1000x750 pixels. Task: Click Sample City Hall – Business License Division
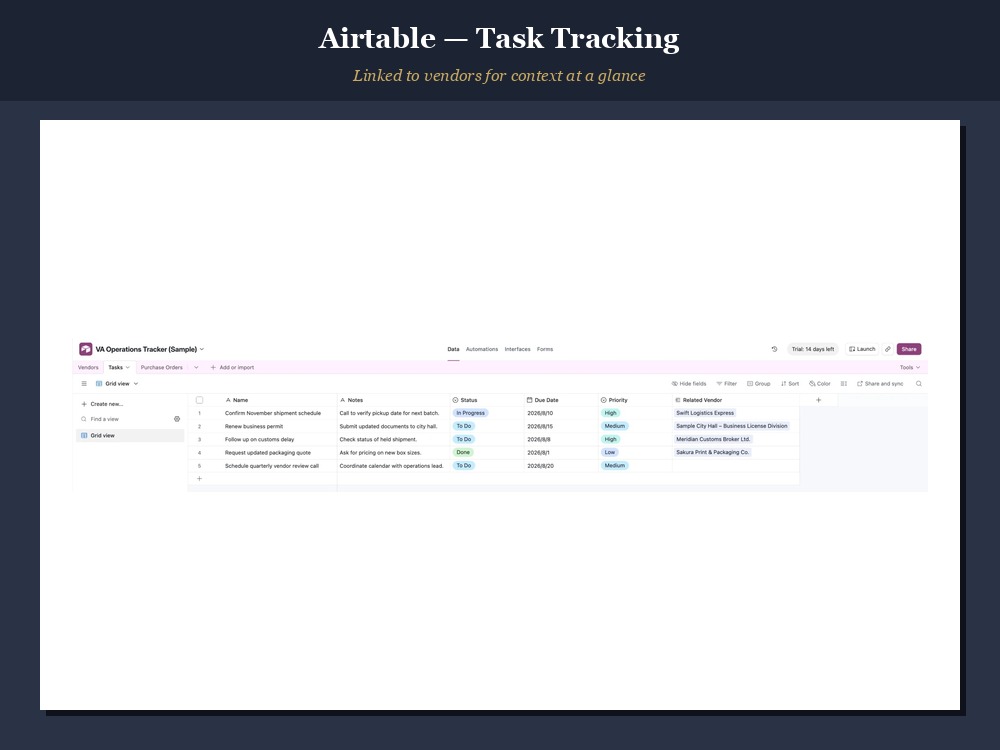pyautogui.click(x=732, y=426)
